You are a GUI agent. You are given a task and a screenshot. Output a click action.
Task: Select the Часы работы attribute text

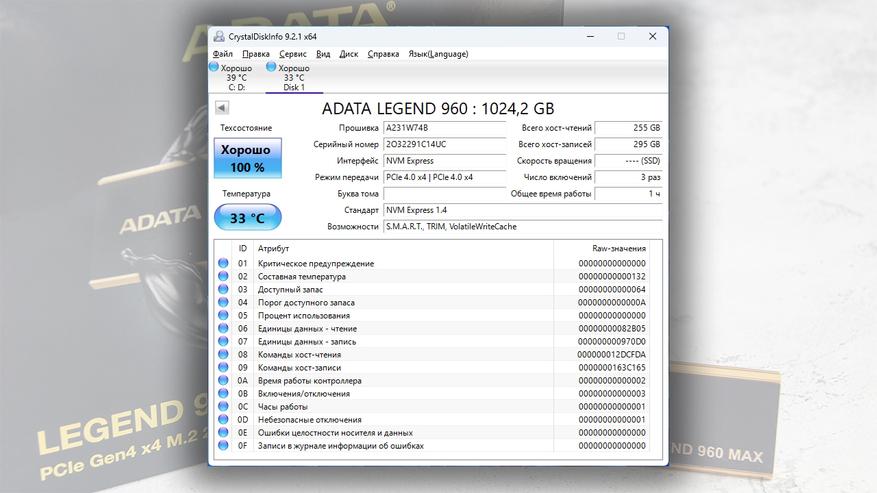[282, 407]
